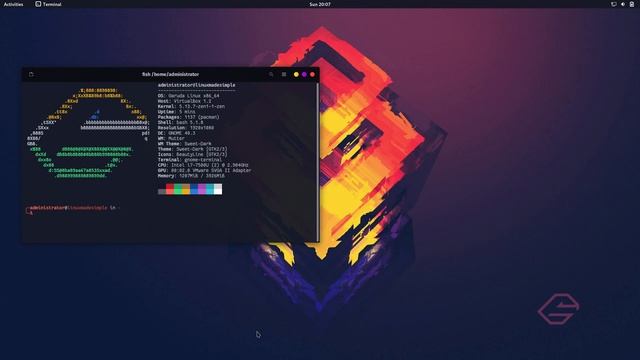640x360 pixels.
Task: Click the 'GPU:' line in neofetch output
Action: click(x=204, y=171)
